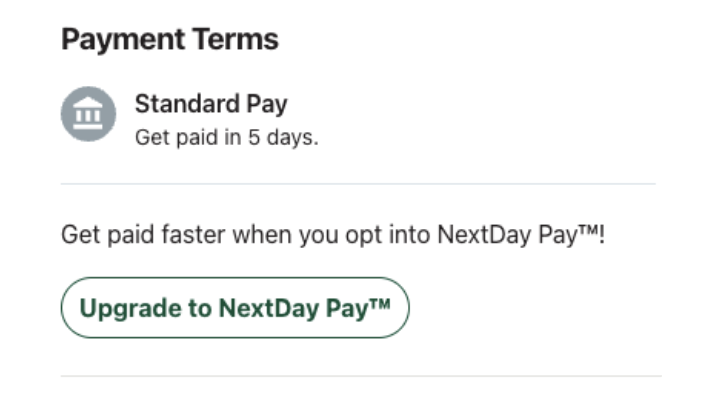Image resolution: width=704 pixels, height=414 pixels.
Task: Click the divider line below the upgrade button
Action: click(x=361, y=376)
